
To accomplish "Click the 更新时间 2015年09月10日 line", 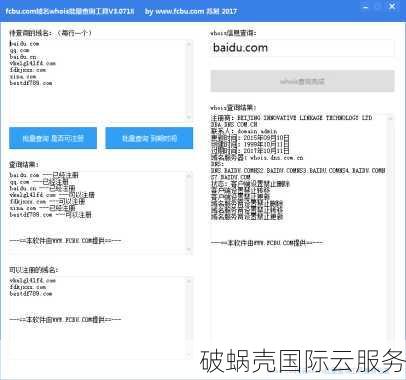I will click(250, 138).
